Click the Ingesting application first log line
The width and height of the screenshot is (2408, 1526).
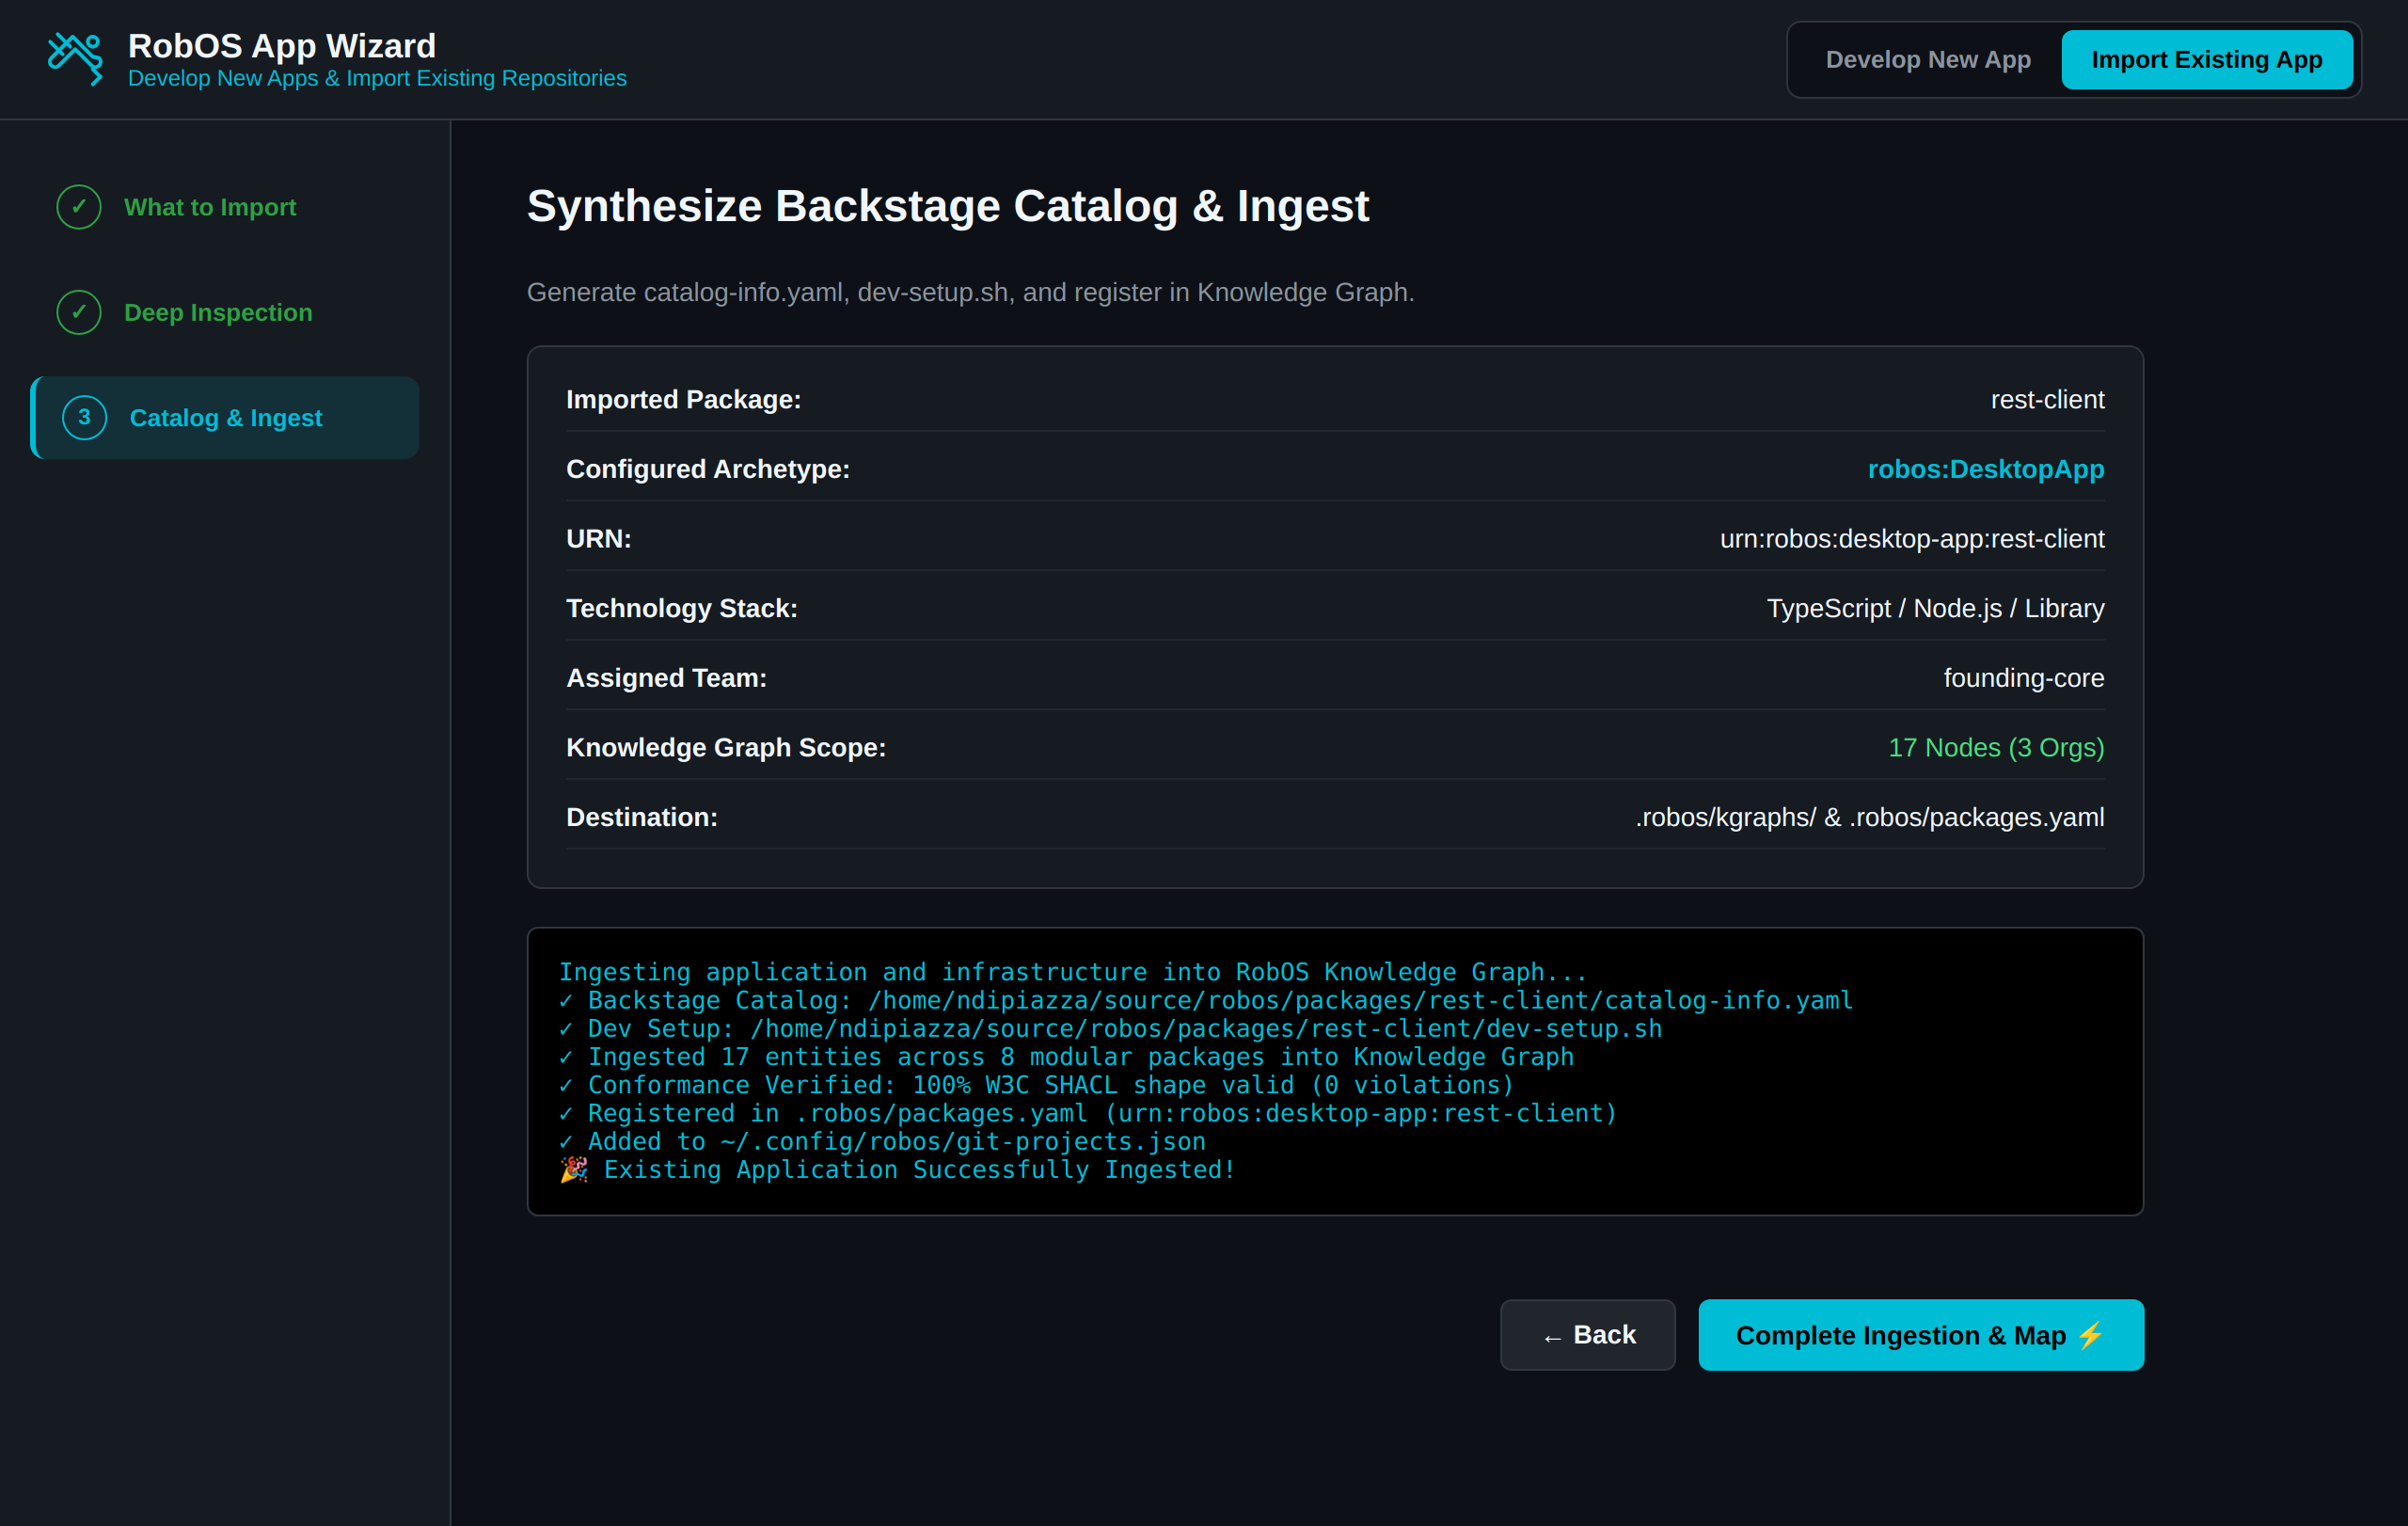click(1072, 971)
